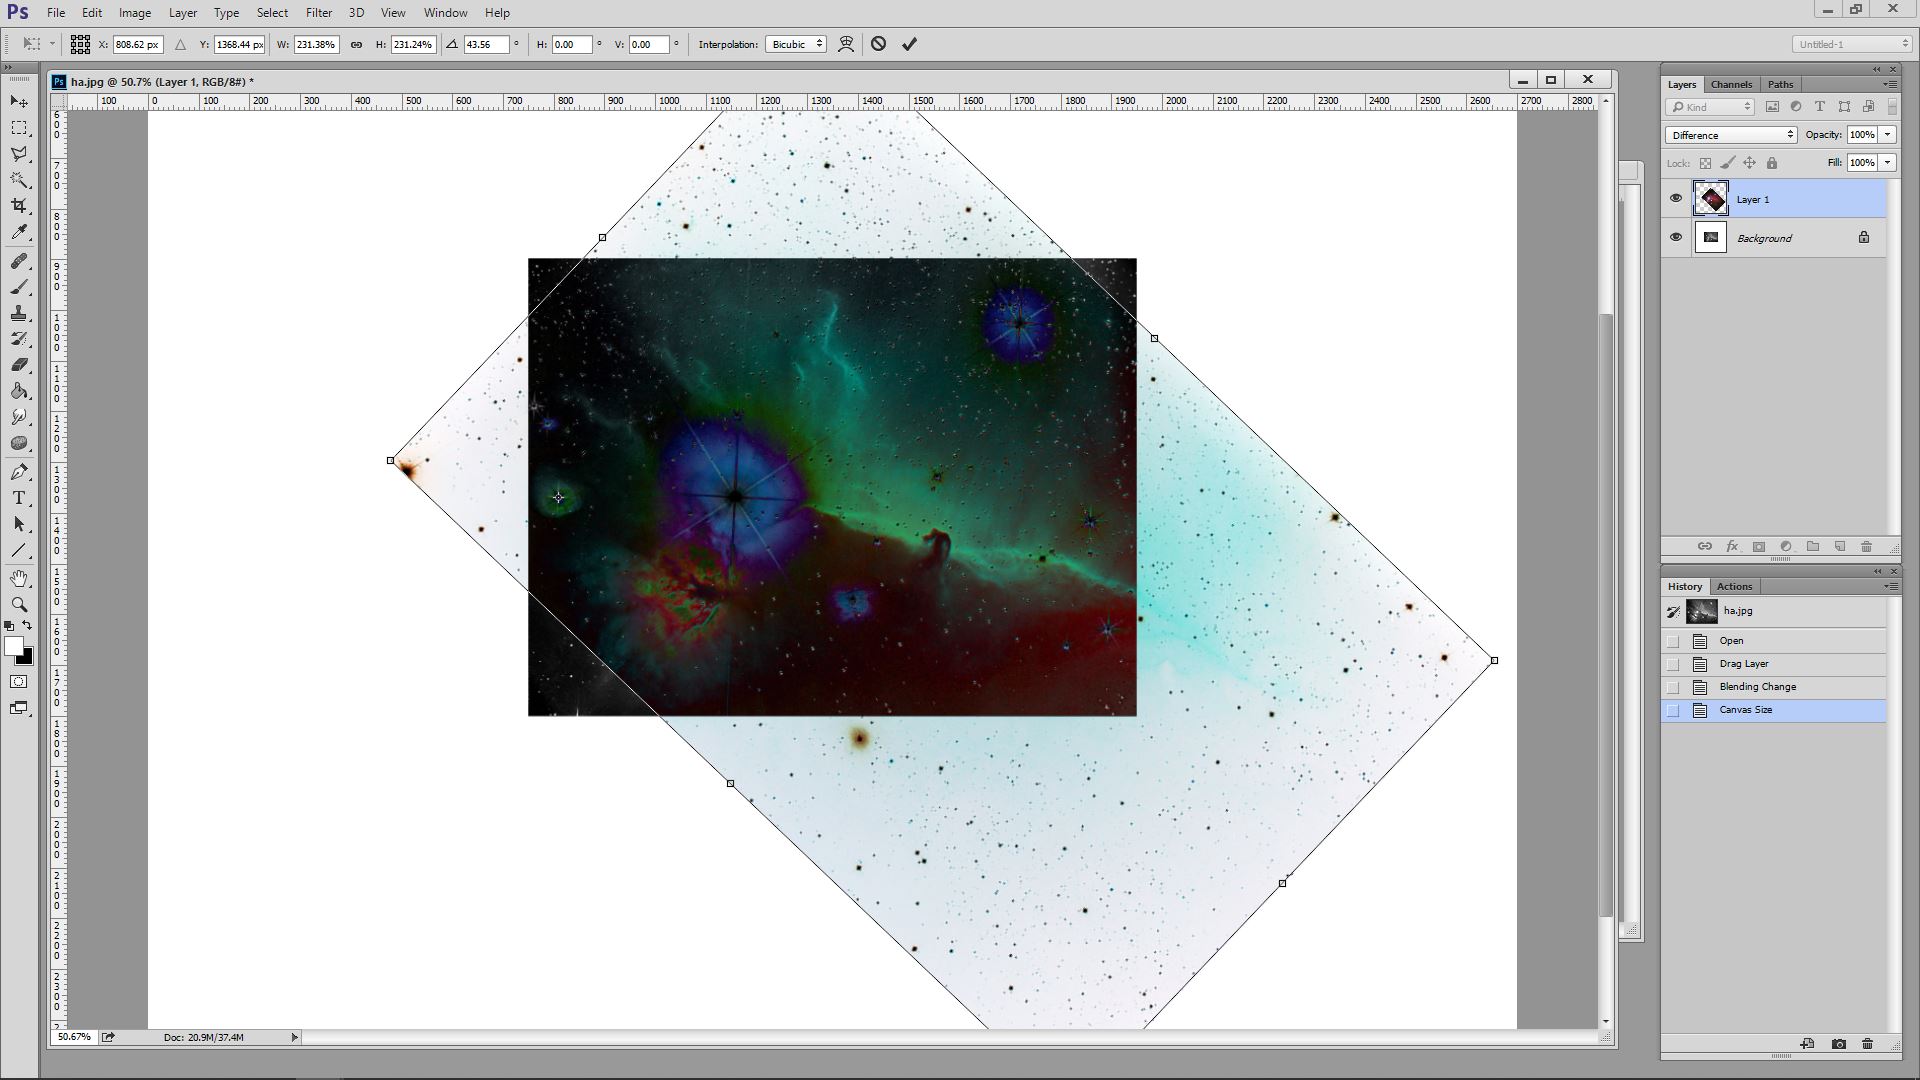Create a new group folder icon
Image resolution: width=1920 pixels, height=1080 pixels.
point(1813,546)
